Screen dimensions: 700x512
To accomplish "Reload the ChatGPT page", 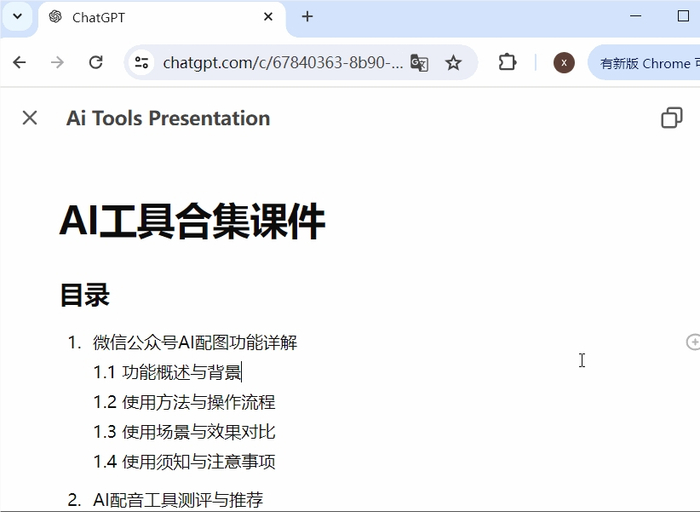I will 96,62.
